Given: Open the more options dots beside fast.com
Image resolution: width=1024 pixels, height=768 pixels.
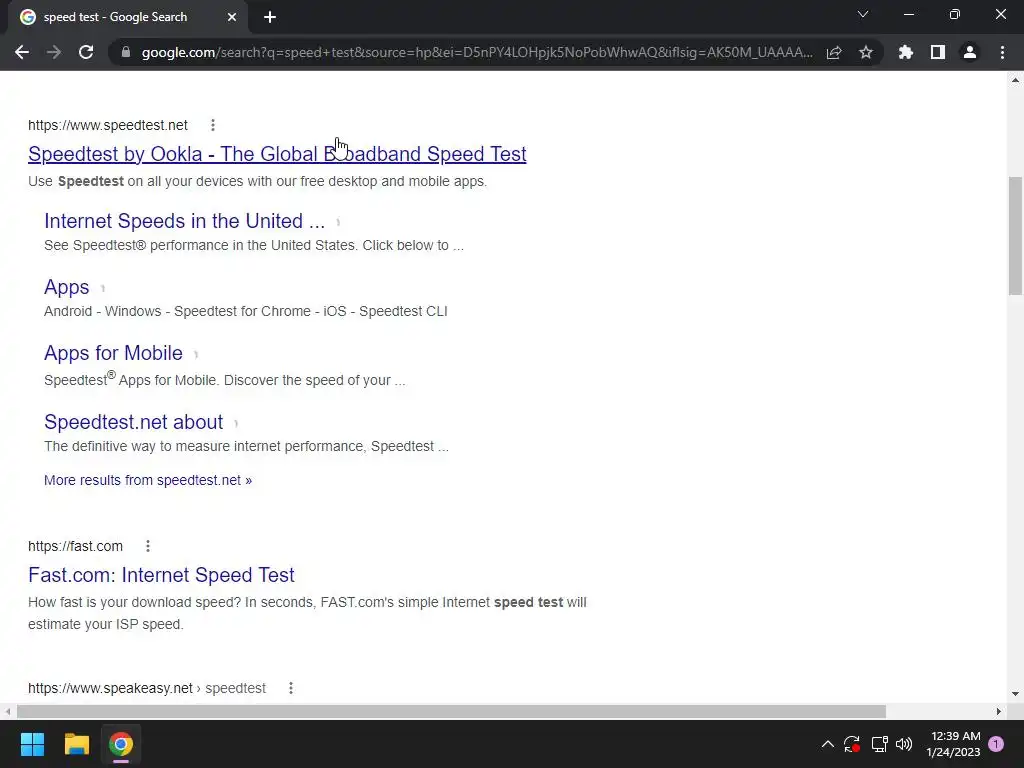Looking at the screenshot, I should (x=148, y=546).
